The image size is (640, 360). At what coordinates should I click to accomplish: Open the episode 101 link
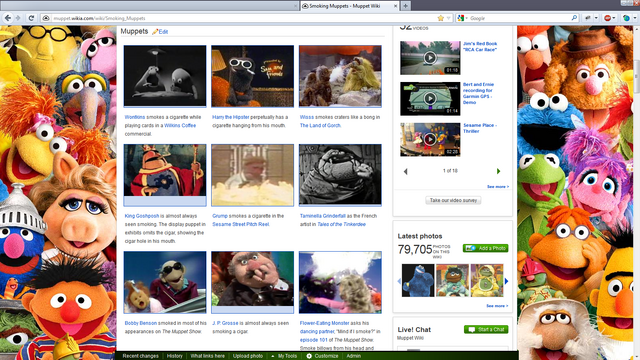313,340
